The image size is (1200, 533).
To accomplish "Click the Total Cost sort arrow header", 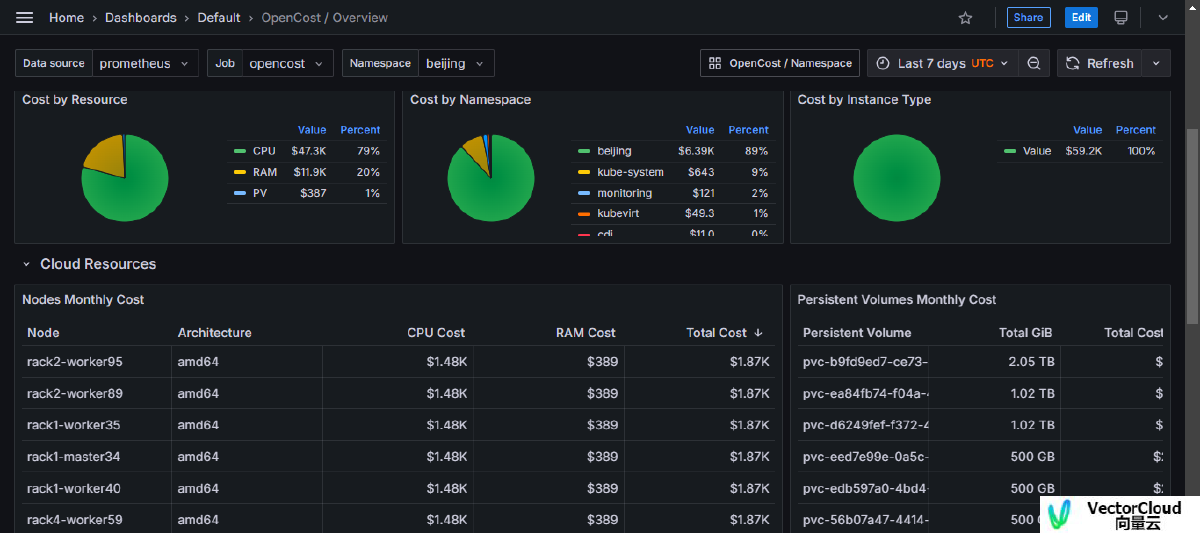I will [x=725, y=333].
